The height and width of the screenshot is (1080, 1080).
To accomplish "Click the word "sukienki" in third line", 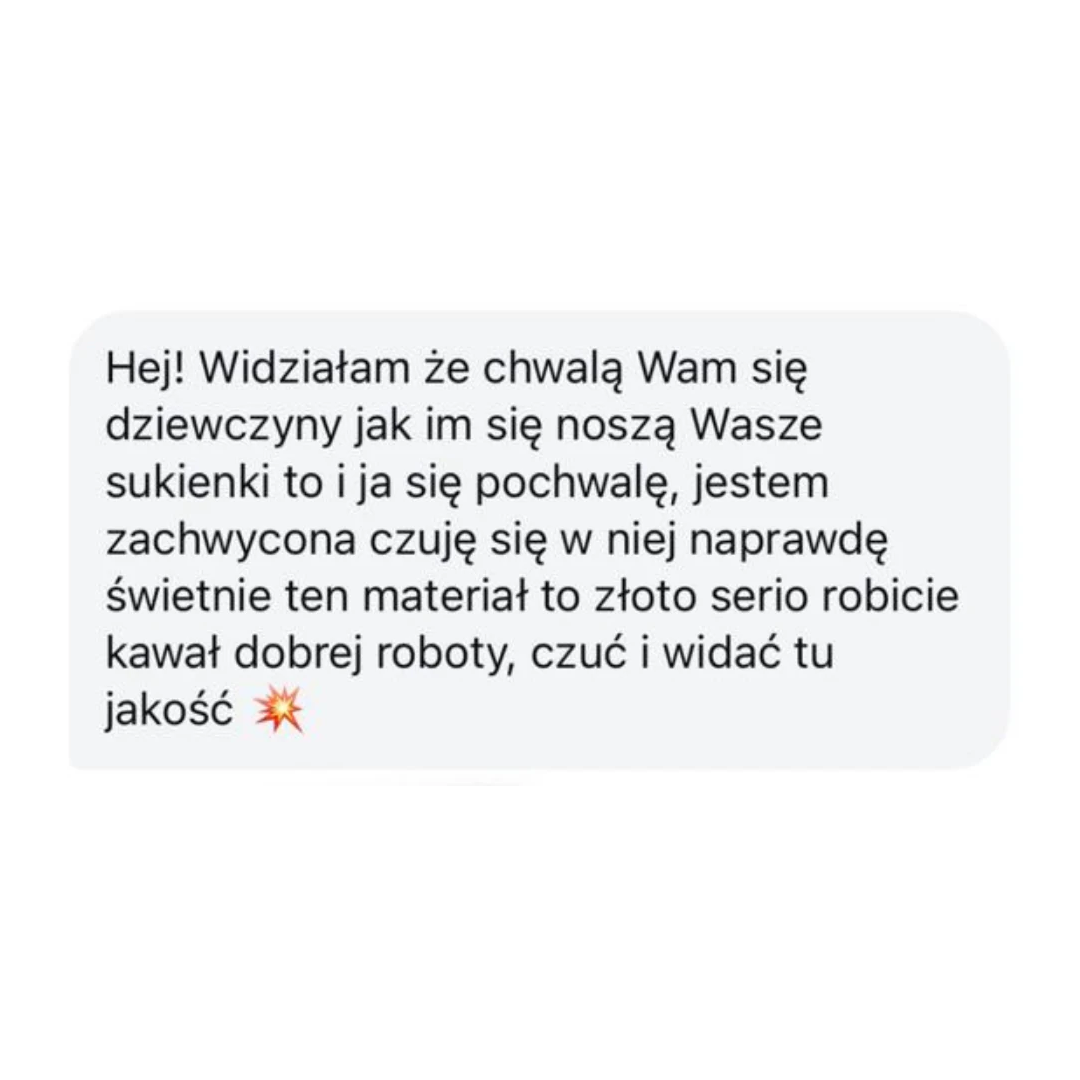I will click(187, 482).
